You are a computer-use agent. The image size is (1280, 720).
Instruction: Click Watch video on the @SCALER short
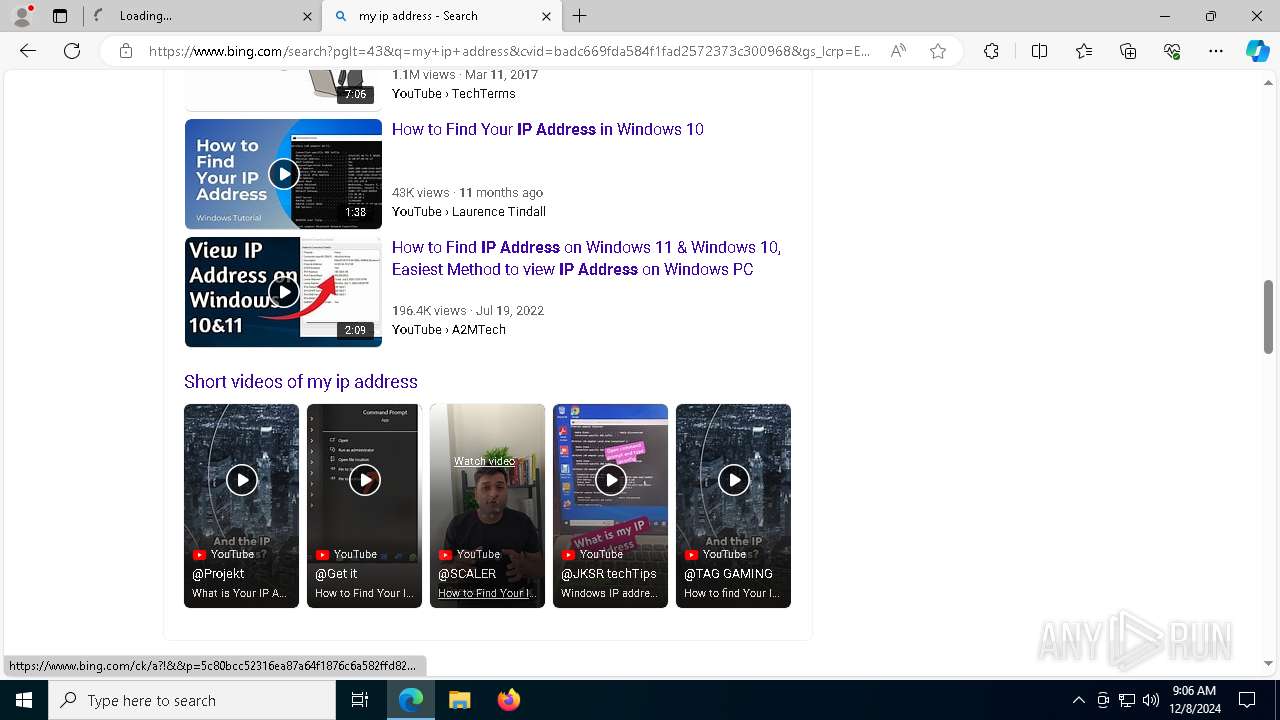tap(484, 461)
